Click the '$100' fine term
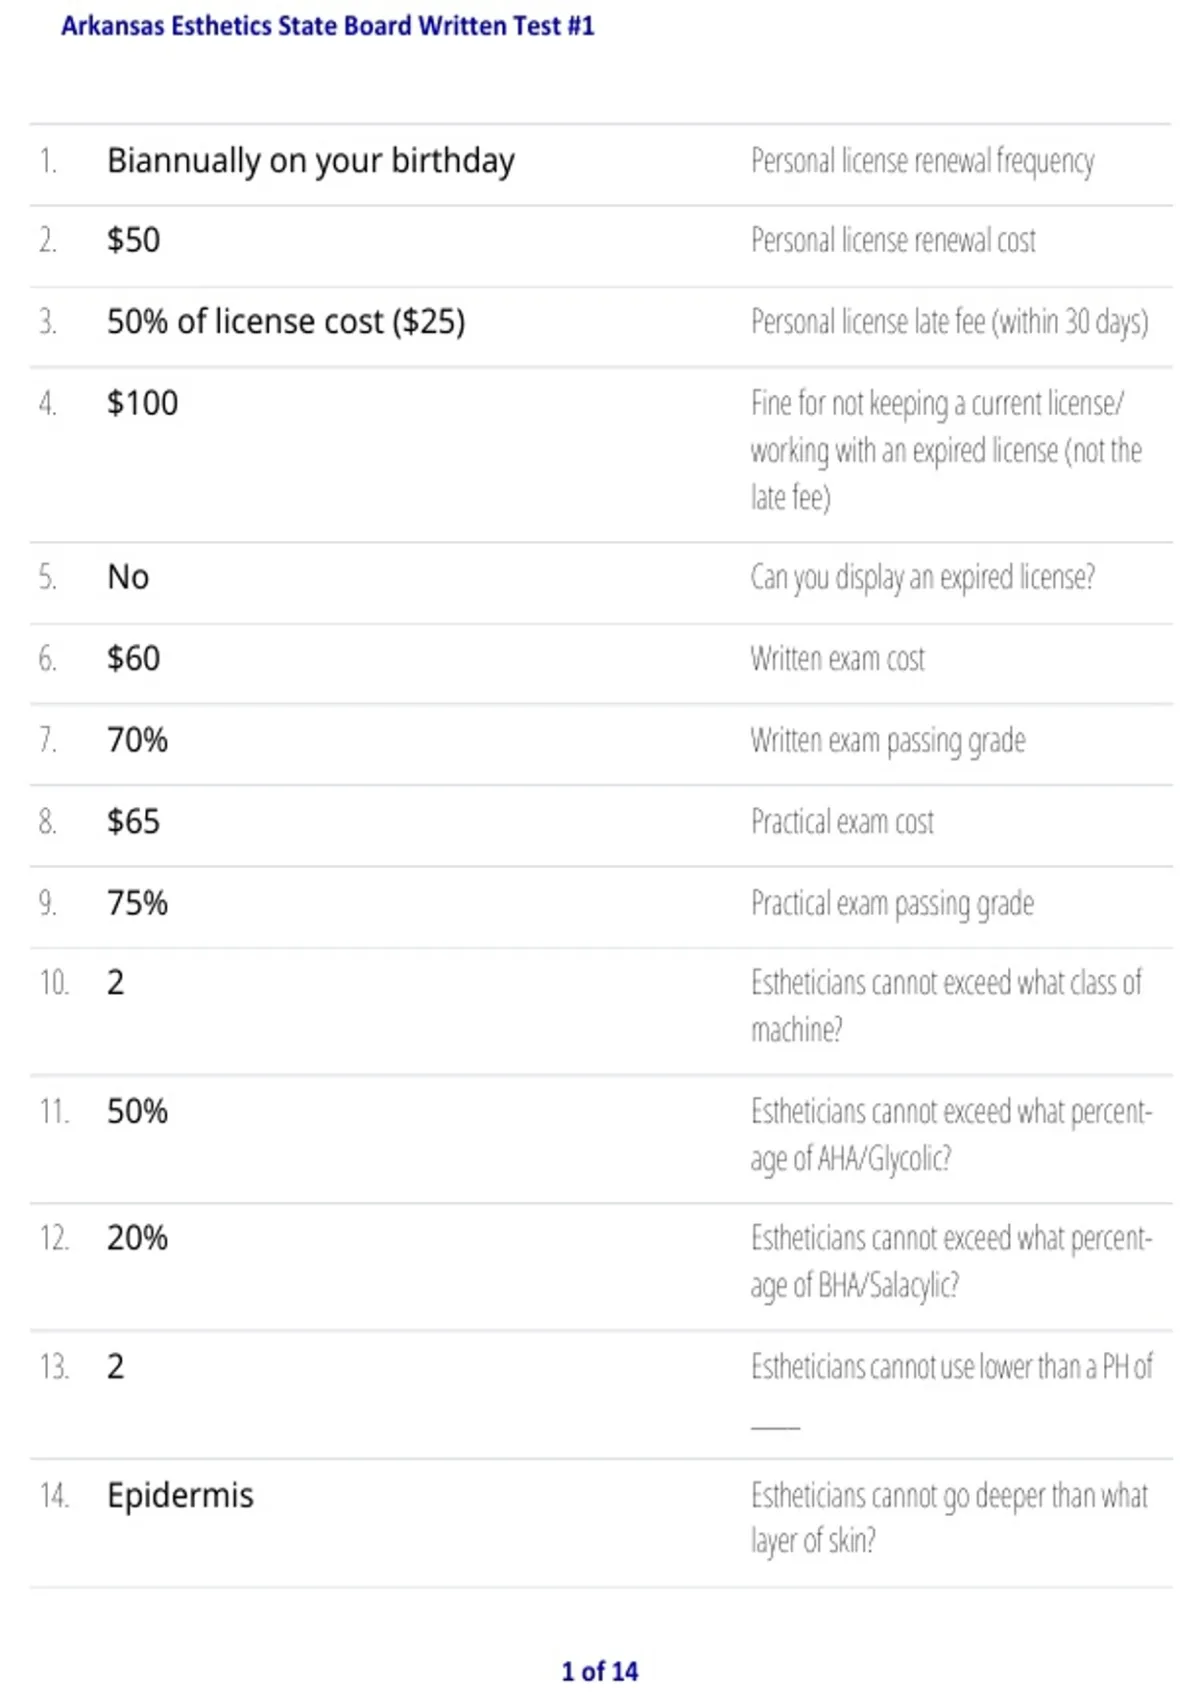This screenshot has width=1200, height=1700. (x=142, y=403)
